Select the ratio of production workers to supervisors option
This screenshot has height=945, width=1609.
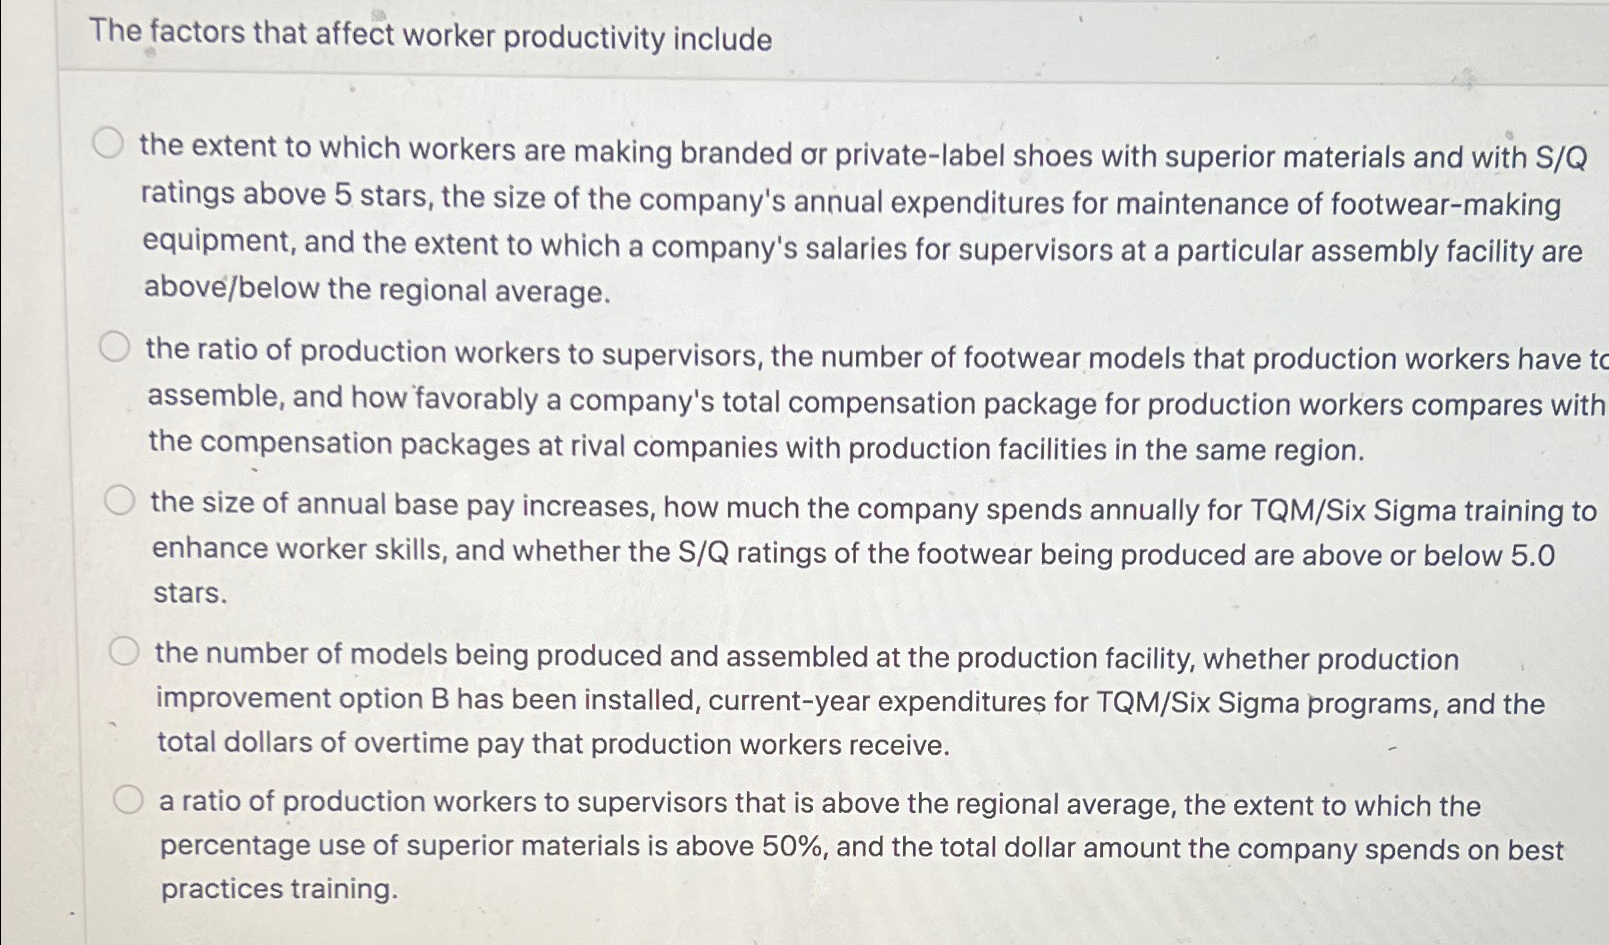tap(117, 347)
